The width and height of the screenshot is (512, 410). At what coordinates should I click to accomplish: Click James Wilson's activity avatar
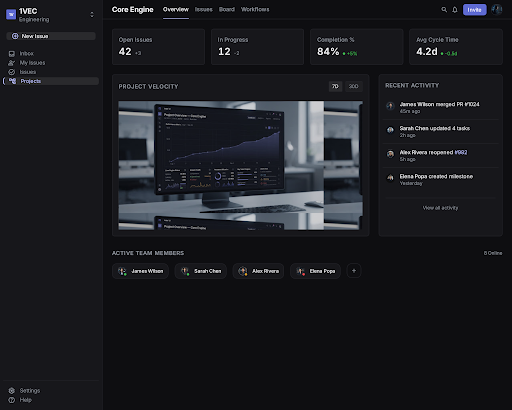click(x=390, y=106)
